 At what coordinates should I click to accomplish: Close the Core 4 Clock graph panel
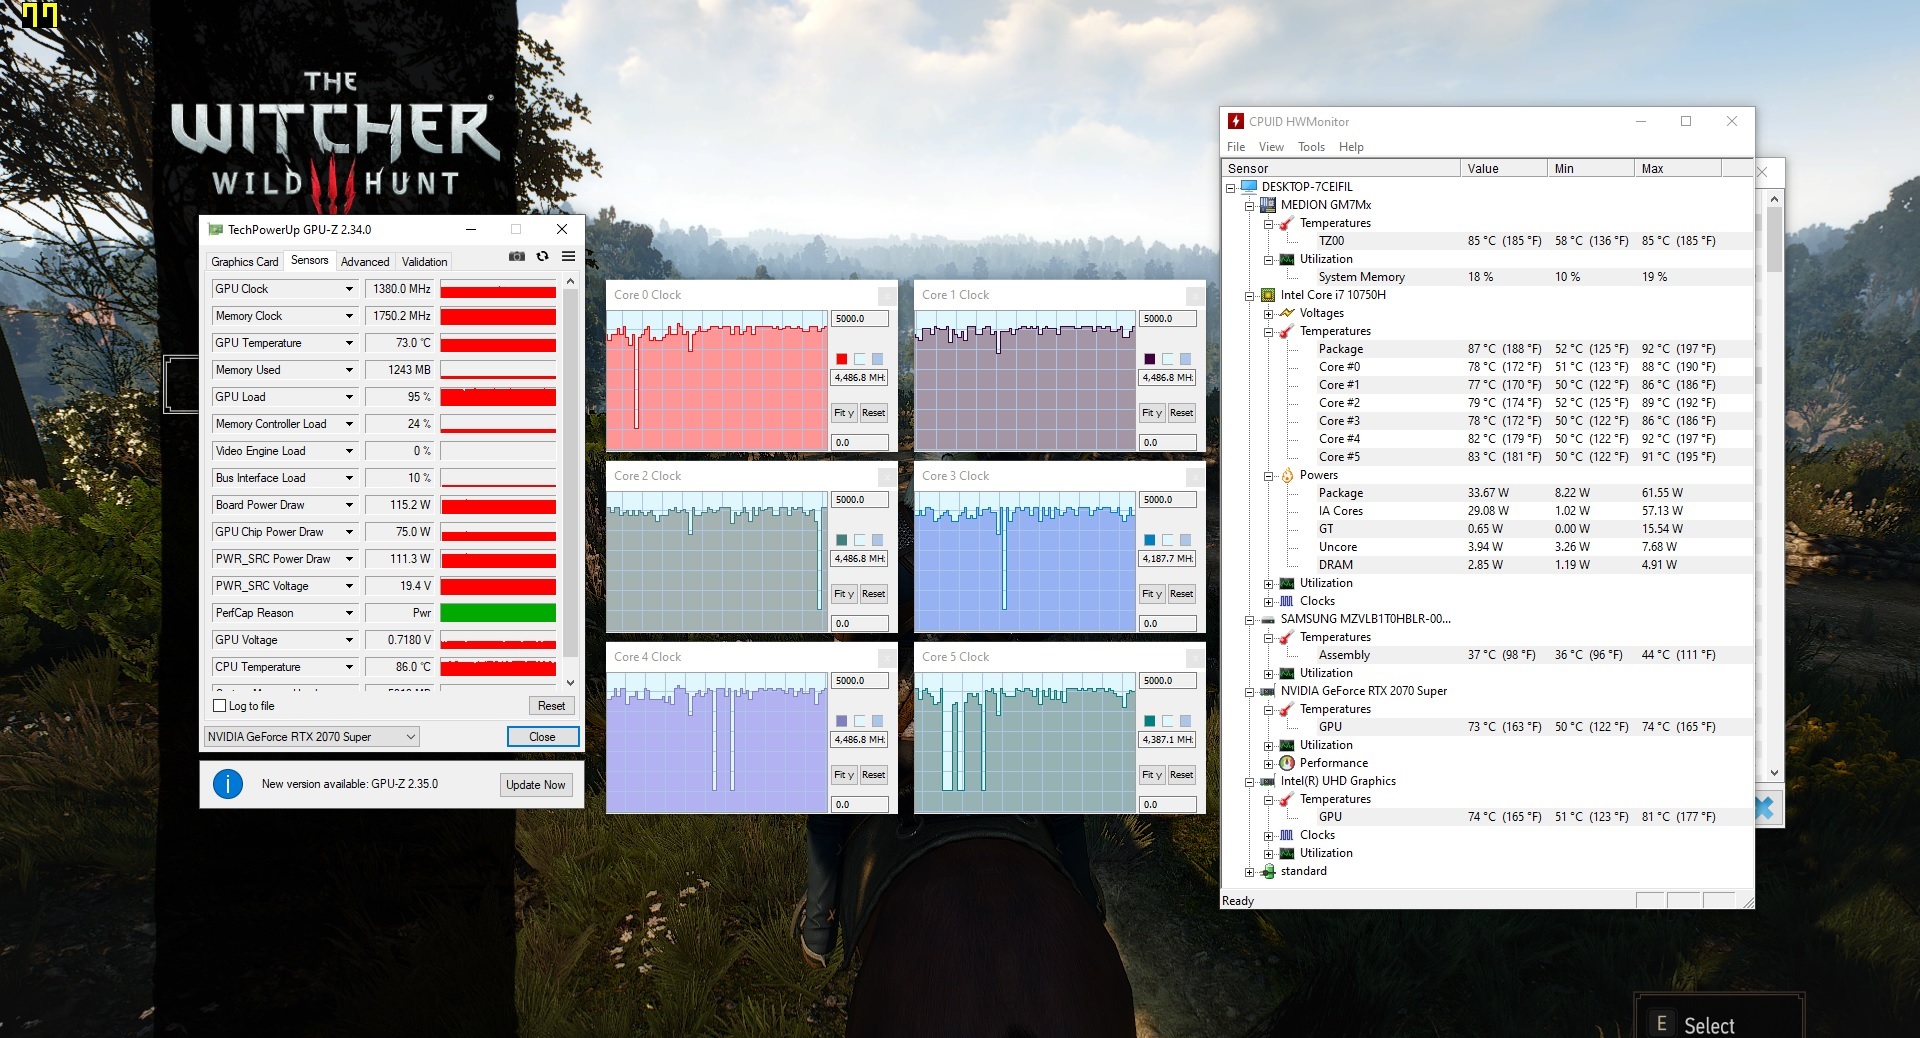tap(887, 657)
